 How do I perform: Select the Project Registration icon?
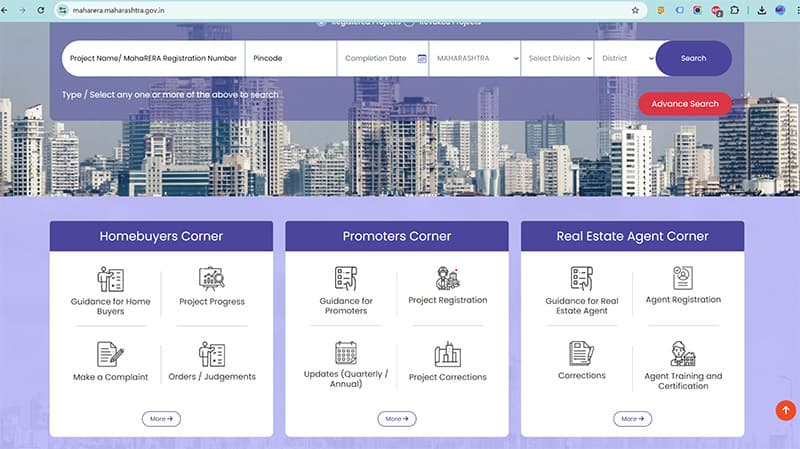click(447, 279)
